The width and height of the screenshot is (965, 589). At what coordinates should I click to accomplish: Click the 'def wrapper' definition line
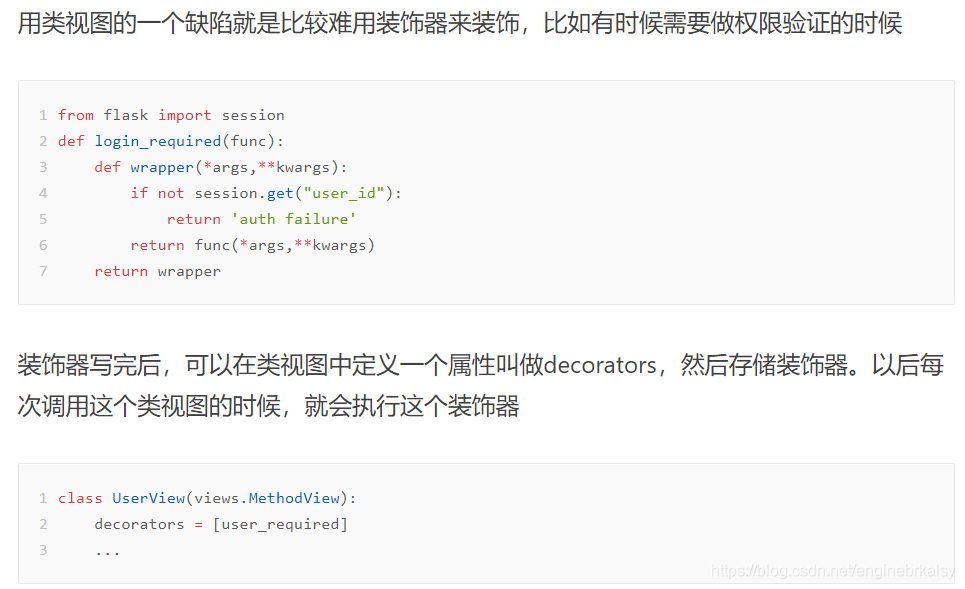(x=221, y=167)
